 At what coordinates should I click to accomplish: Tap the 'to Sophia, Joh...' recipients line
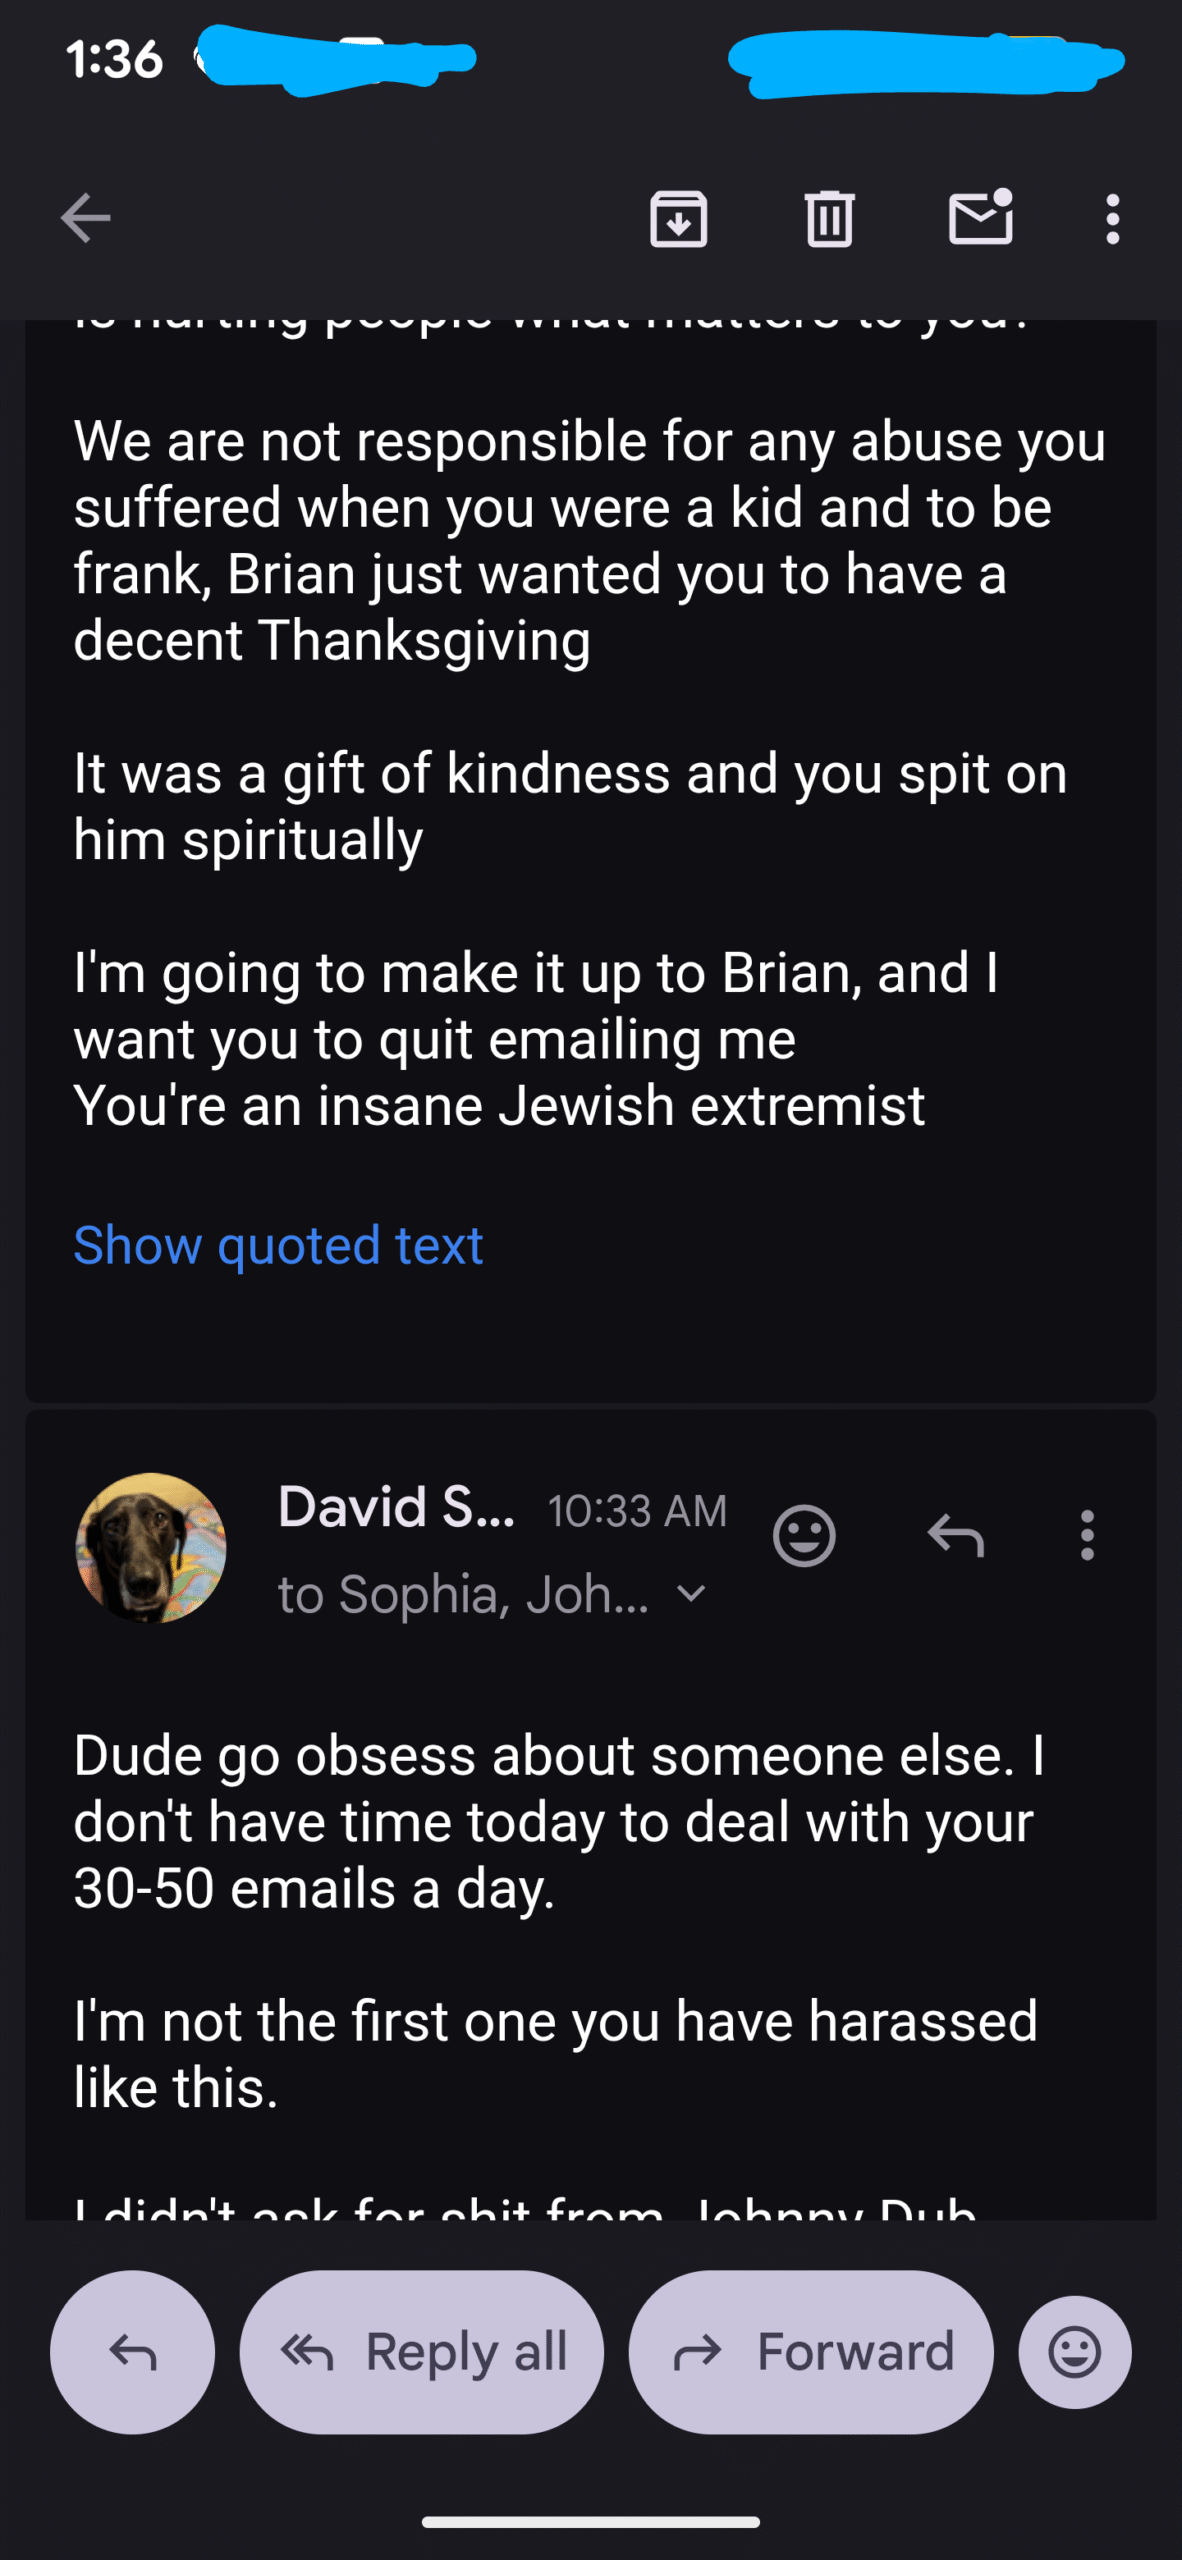[x=463, y=1594]
